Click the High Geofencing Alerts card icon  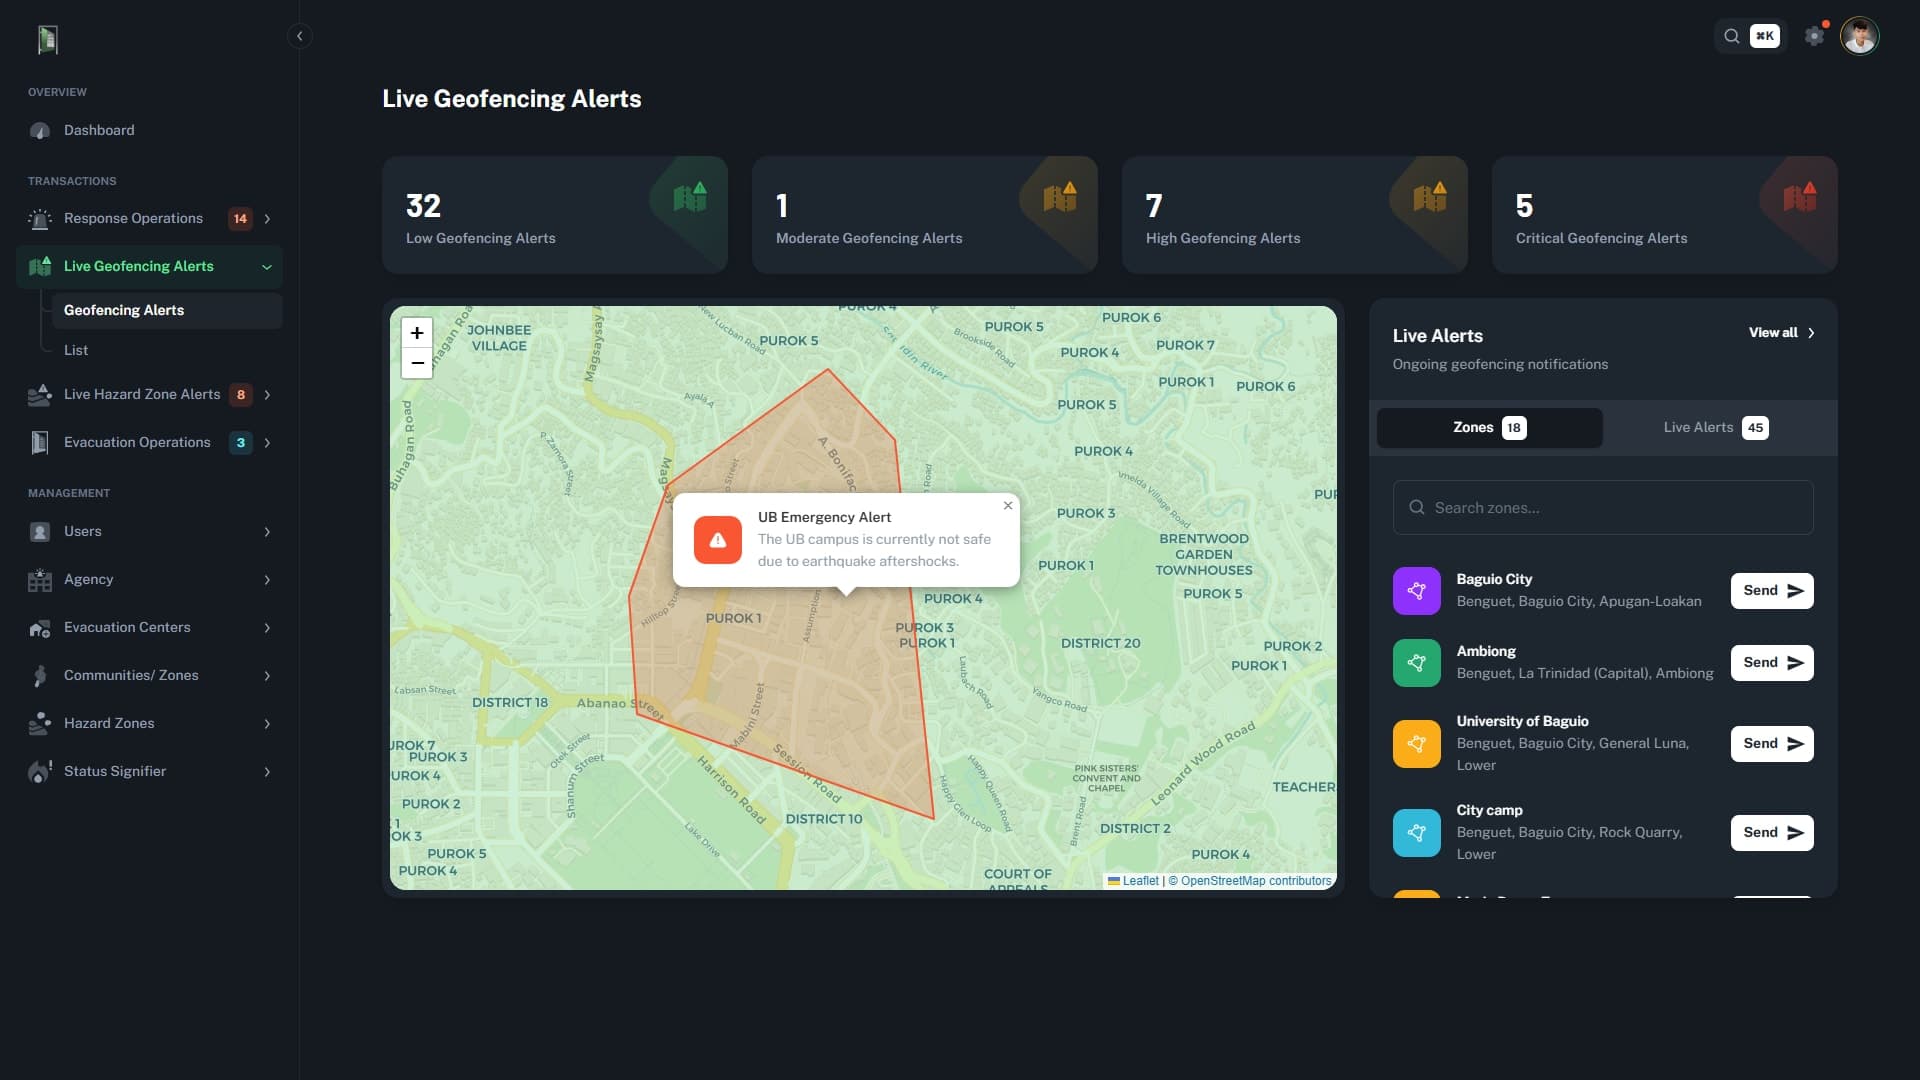point(1430,197)
